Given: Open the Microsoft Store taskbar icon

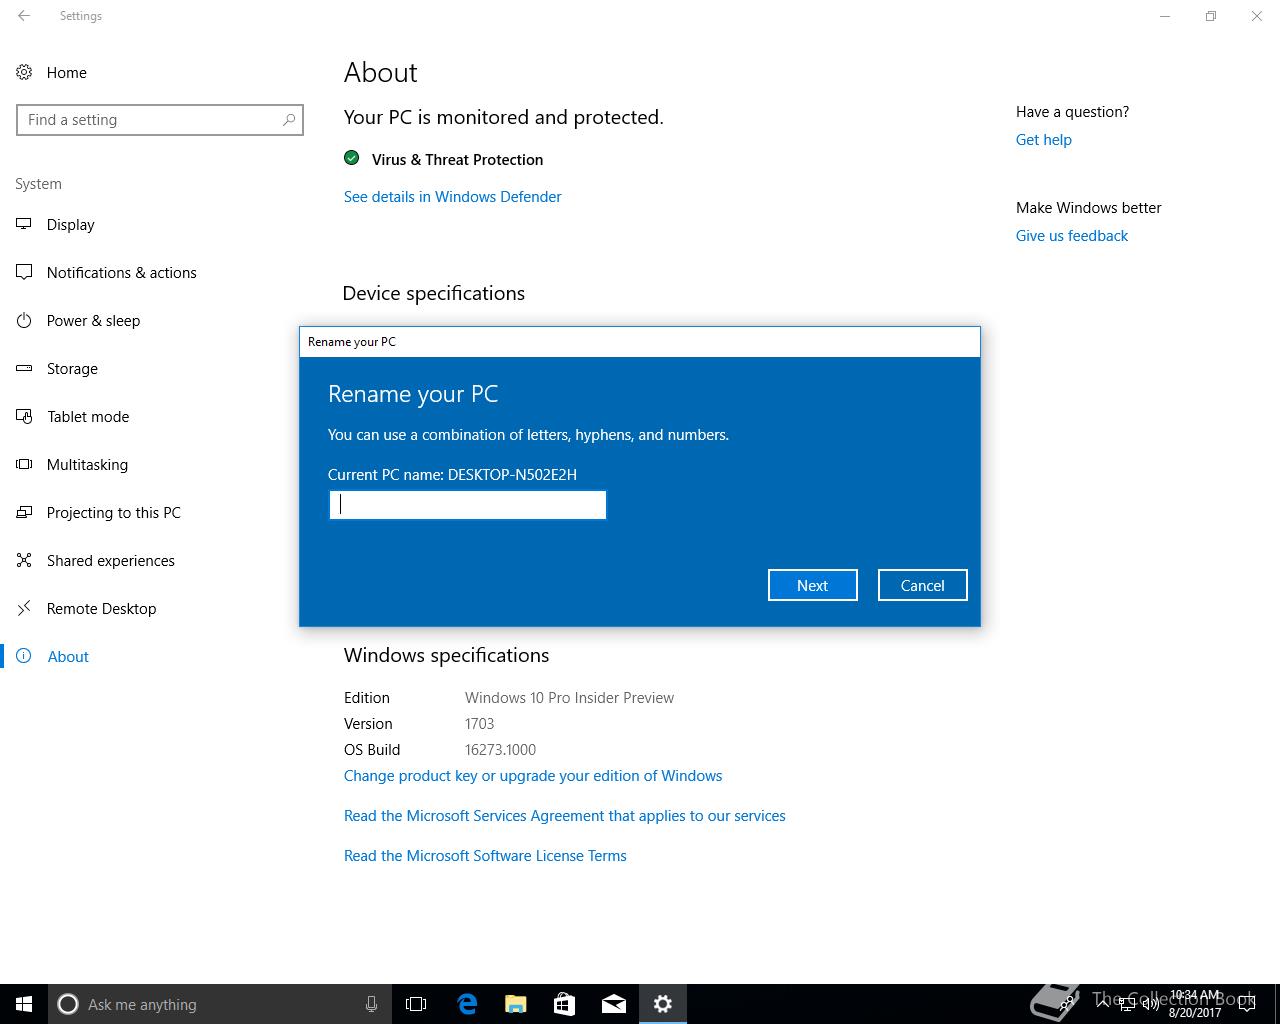Looking at the screenshot, I should pos(565,1004).
